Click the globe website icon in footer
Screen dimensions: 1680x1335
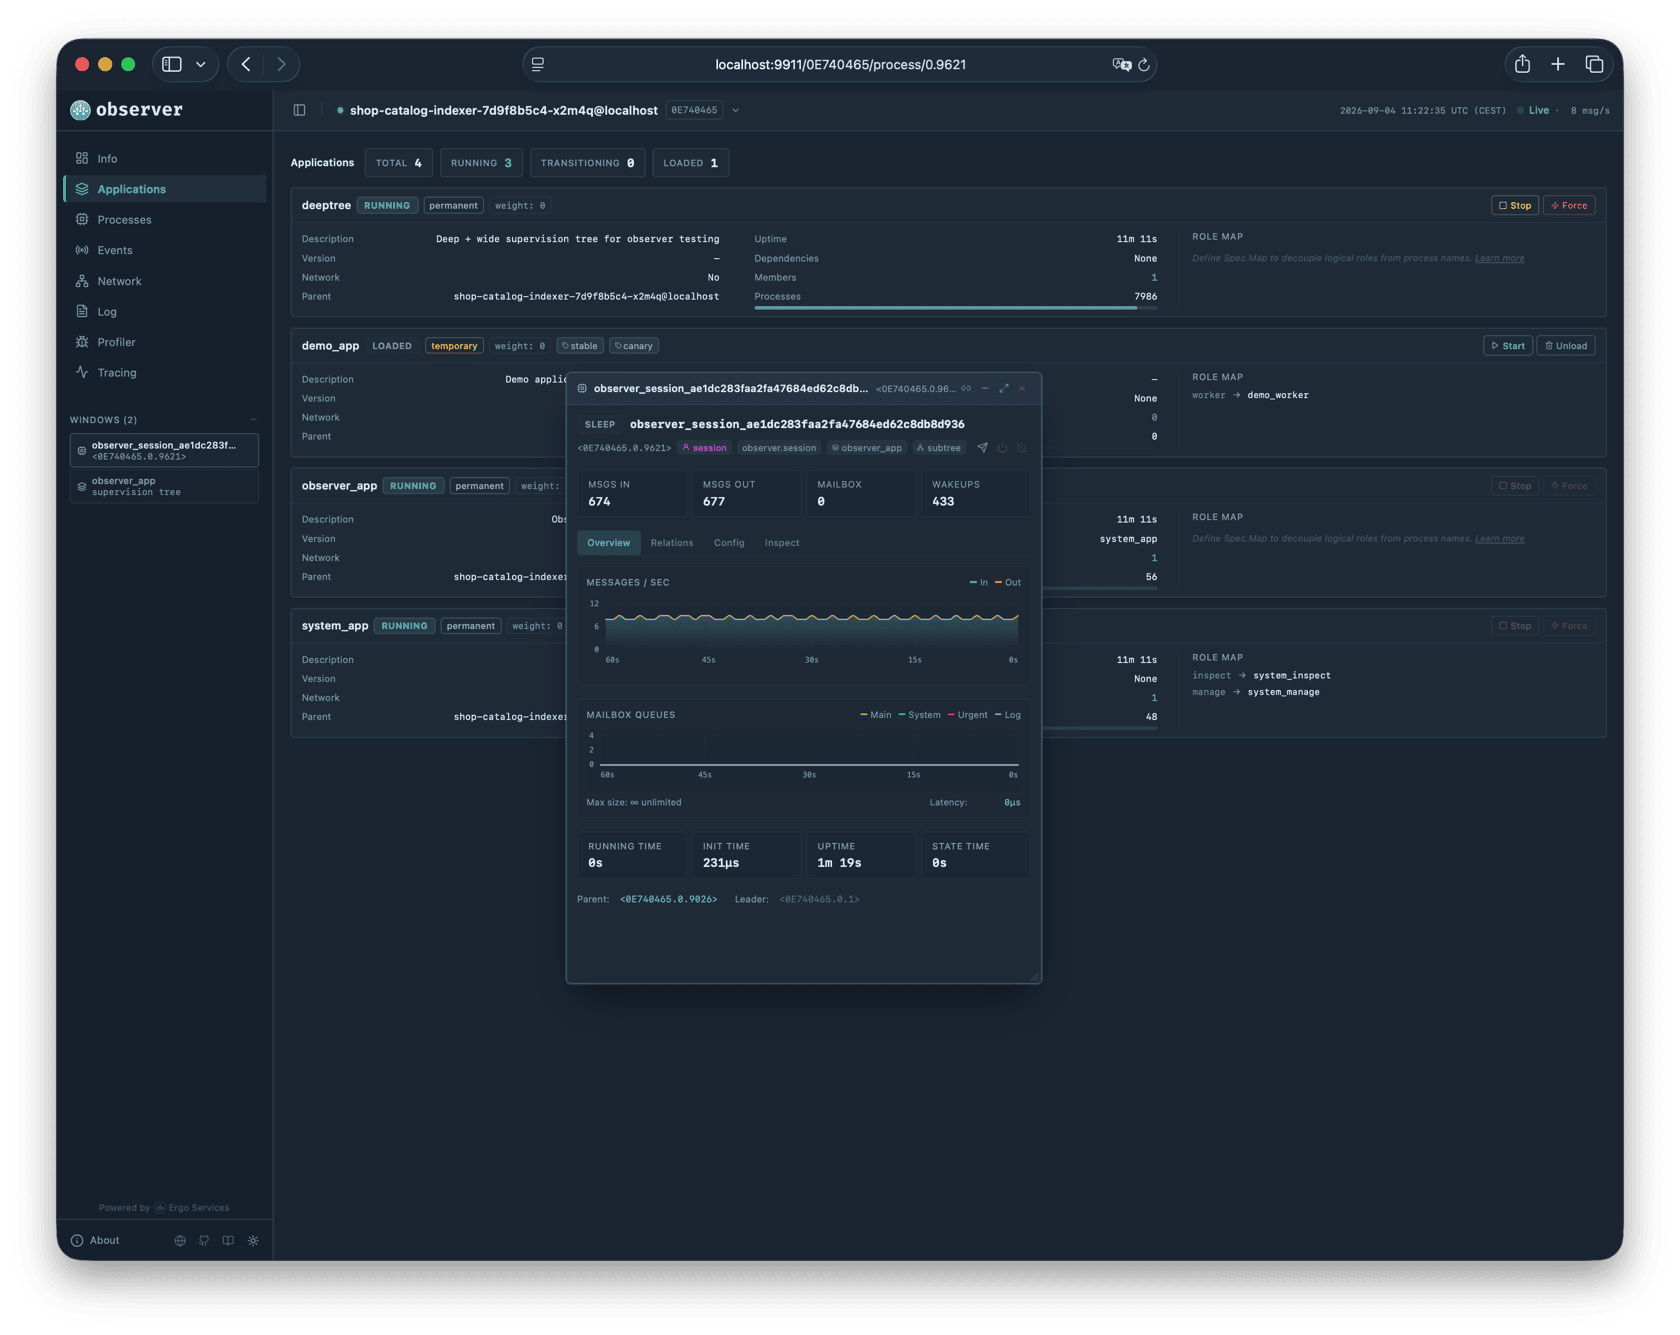(180, 1240)
